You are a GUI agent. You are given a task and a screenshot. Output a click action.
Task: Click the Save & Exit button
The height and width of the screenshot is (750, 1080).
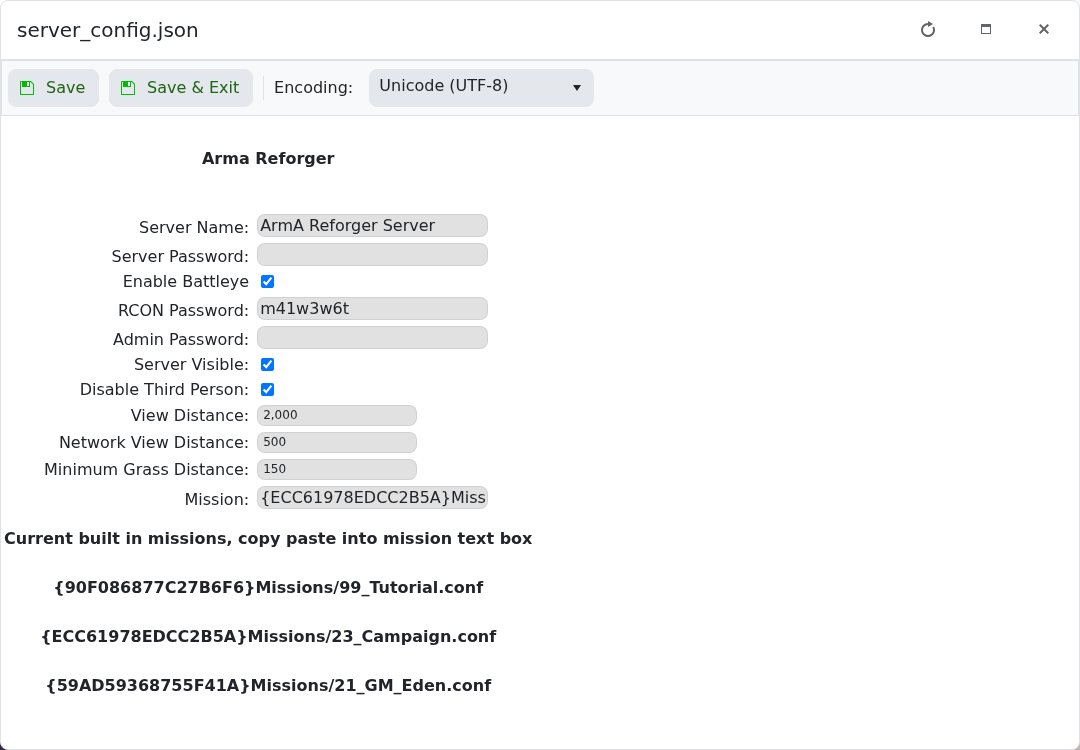pos(180,88)
